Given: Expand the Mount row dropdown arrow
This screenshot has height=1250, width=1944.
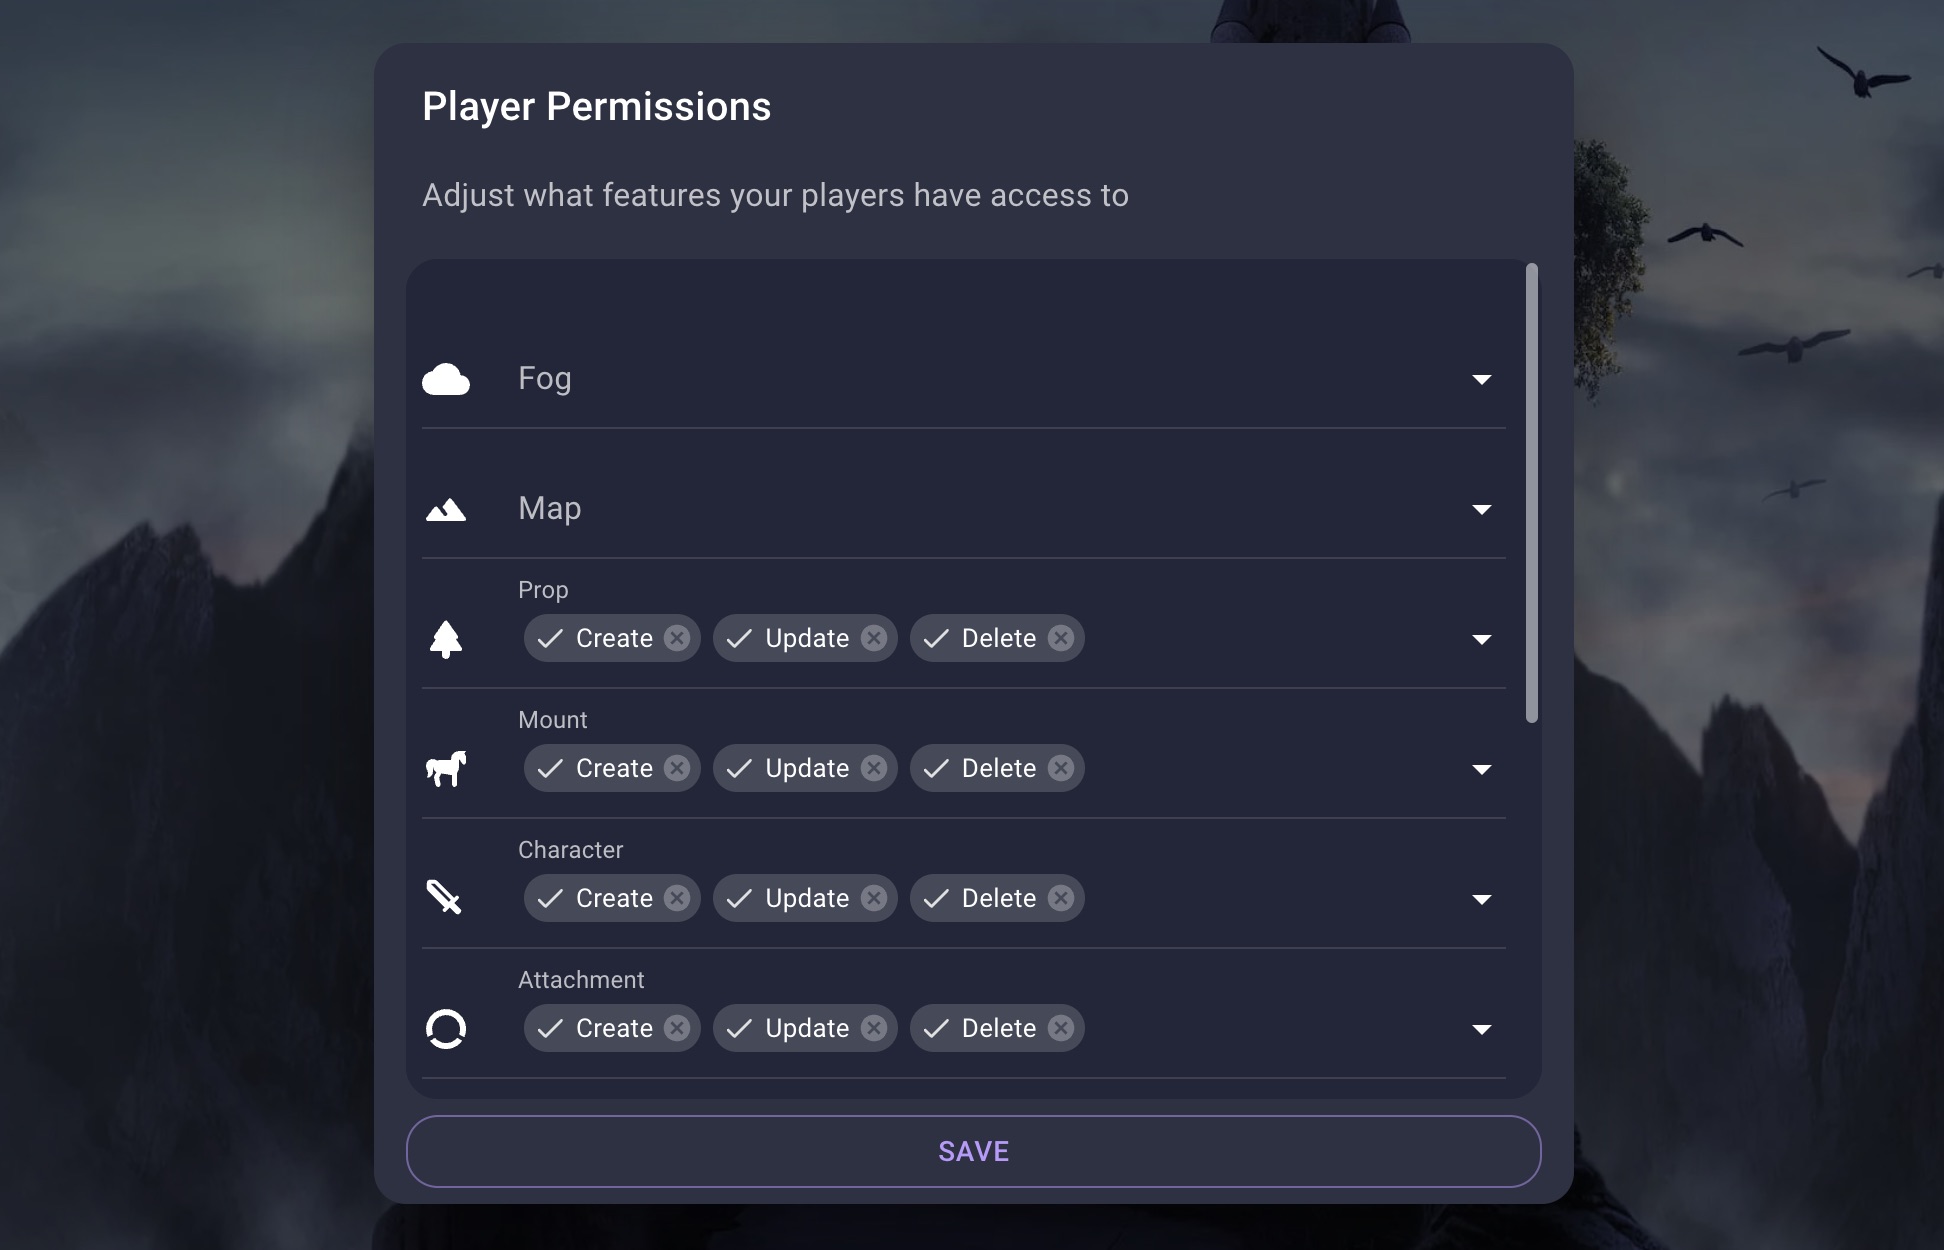Looking at the screenshot, I should coord(1482,769).
